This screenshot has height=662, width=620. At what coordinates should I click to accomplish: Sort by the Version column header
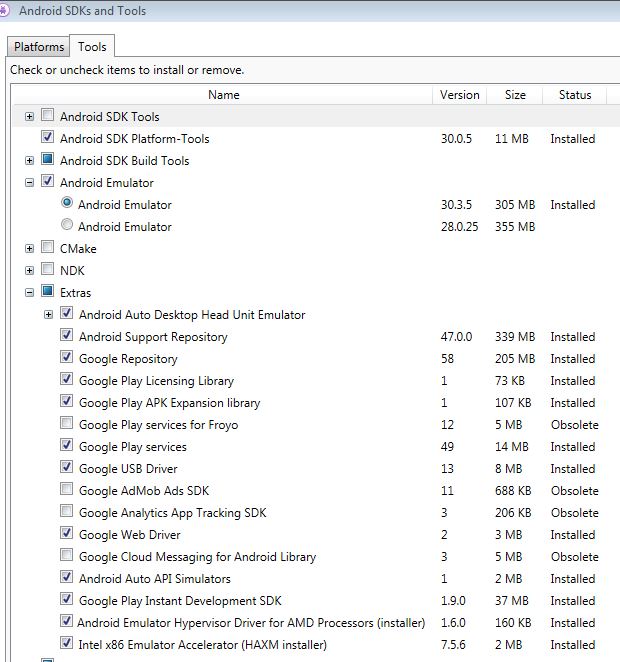(x=460, y=95)
